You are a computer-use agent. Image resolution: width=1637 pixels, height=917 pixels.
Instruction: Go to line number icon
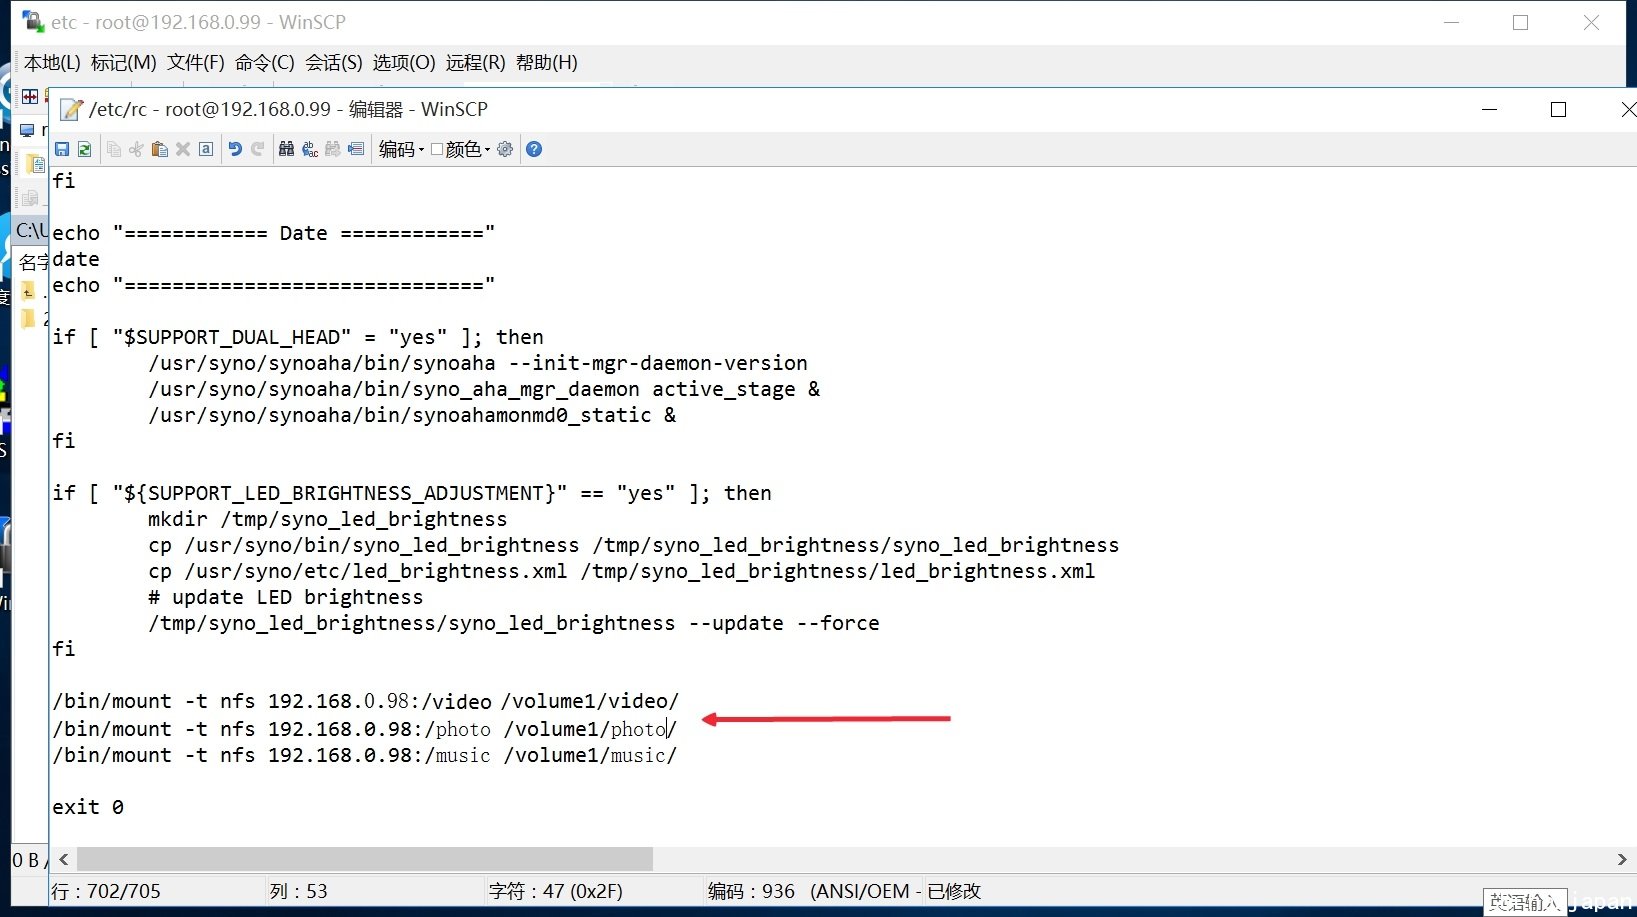(x=356, y=149)
